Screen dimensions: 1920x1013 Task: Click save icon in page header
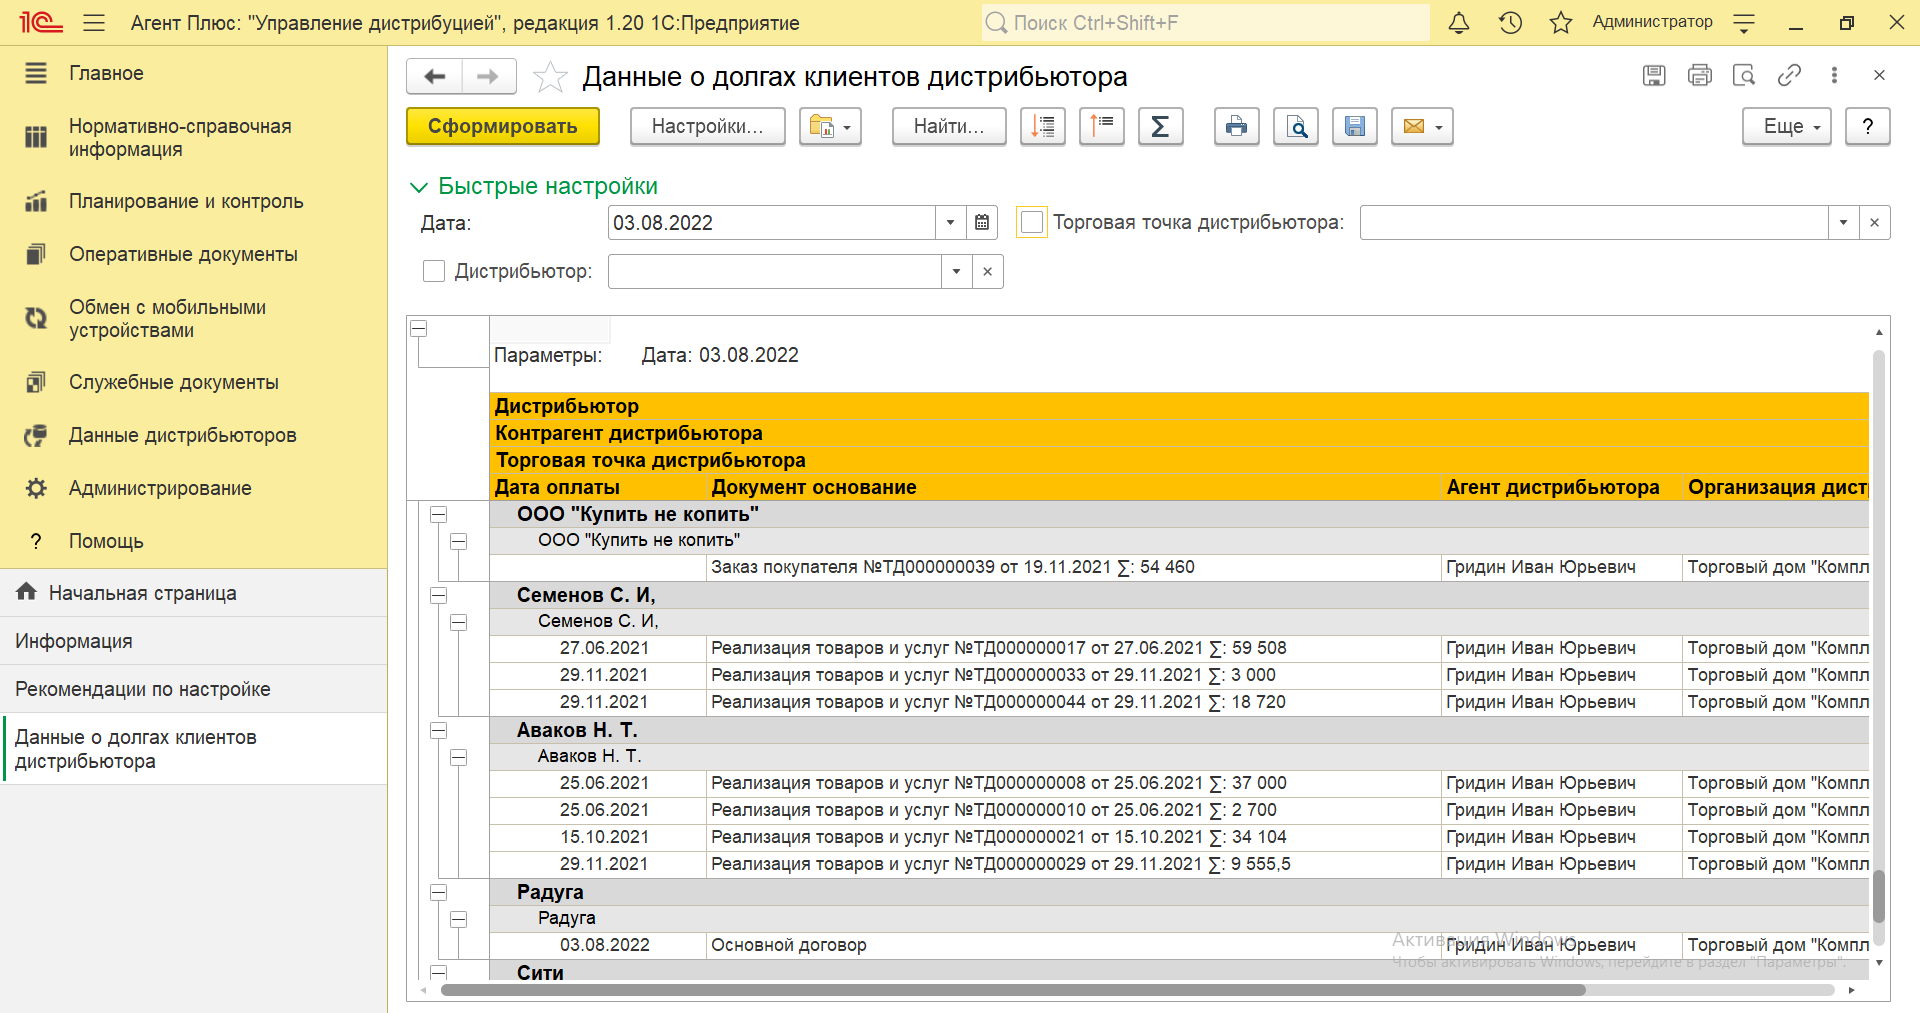click(x=1654, y=75)
